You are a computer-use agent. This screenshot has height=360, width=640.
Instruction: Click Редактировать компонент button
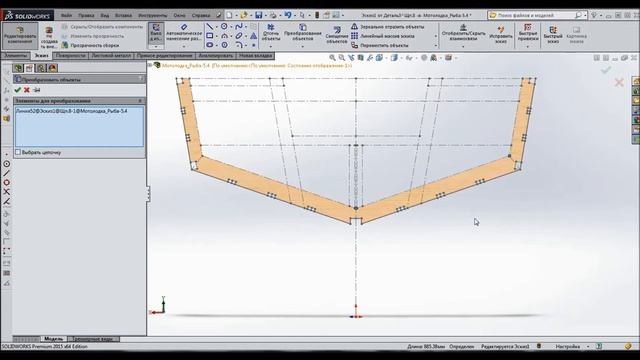[x=20, y=36]
